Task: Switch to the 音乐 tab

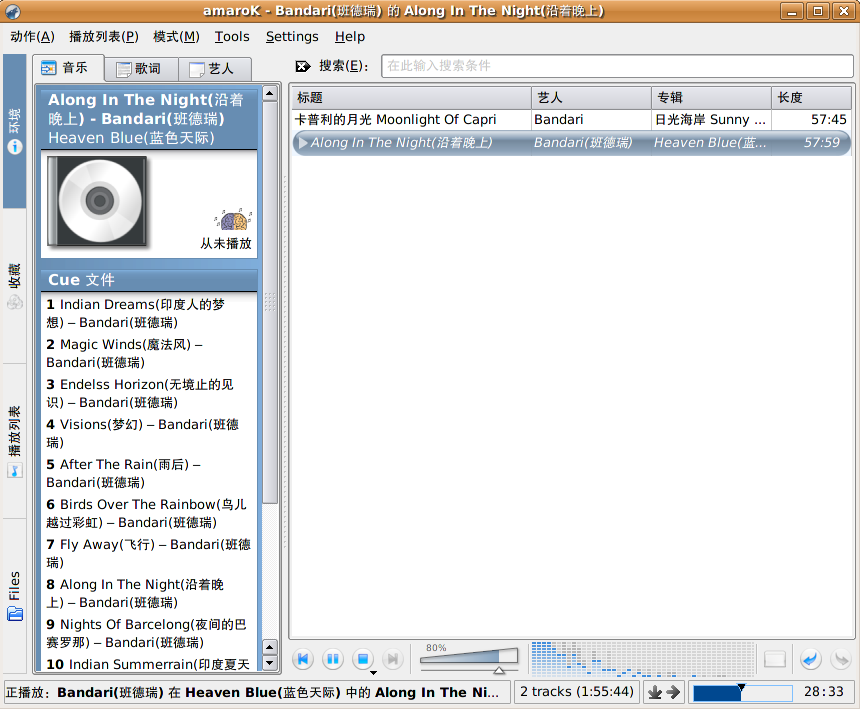Action: tap(68, 68)
